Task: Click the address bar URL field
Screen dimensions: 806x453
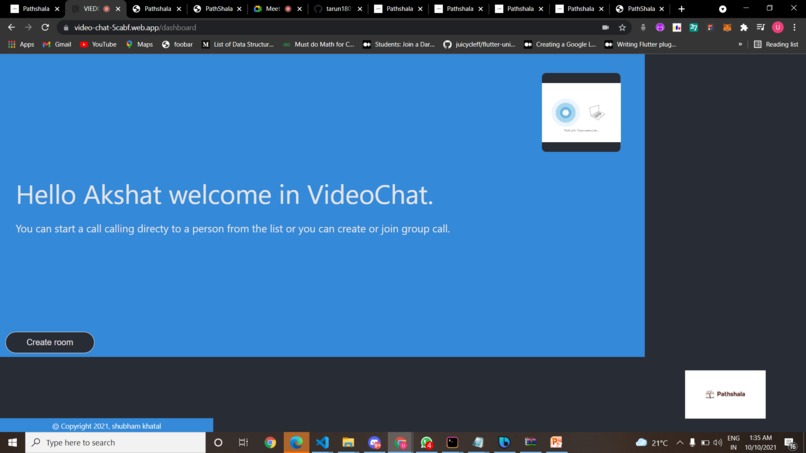Action: [x=329, y=27]
